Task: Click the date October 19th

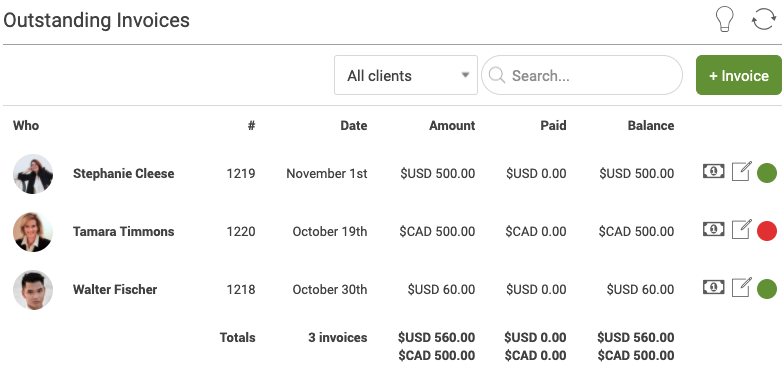Action: (330, 231)
